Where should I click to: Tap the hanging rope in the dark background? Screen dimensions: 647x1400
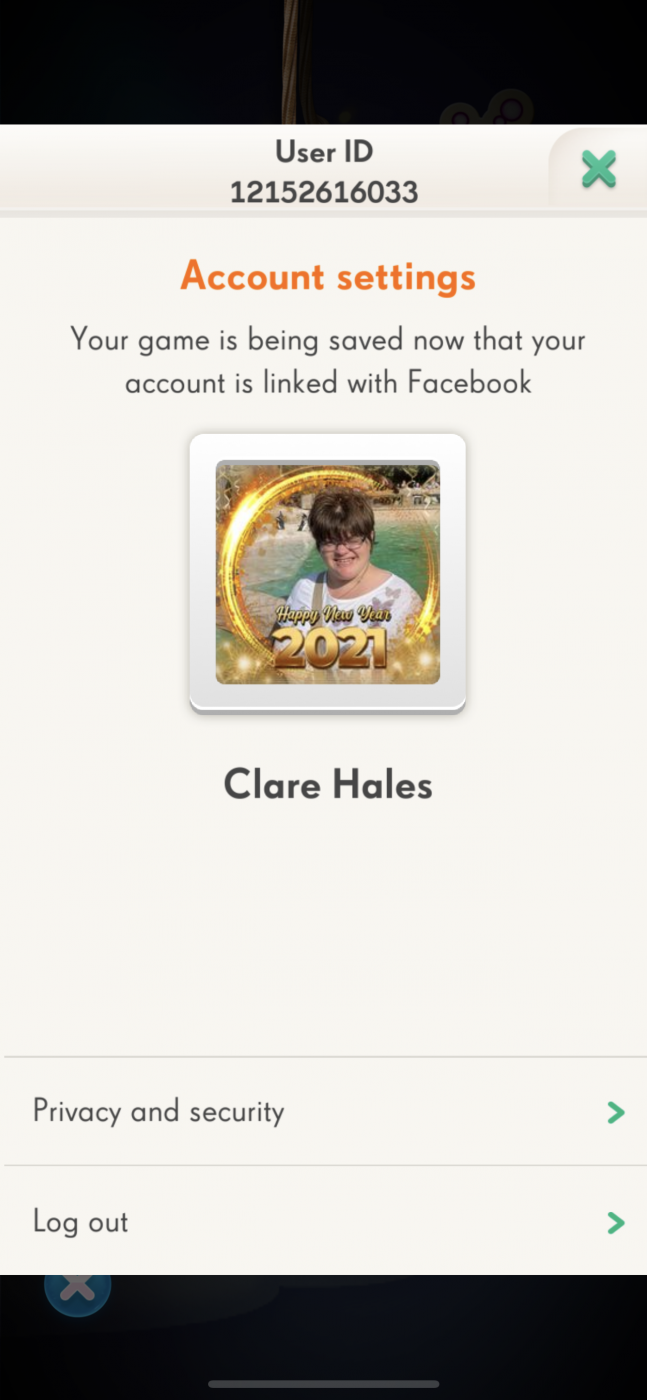click(295, 62)
